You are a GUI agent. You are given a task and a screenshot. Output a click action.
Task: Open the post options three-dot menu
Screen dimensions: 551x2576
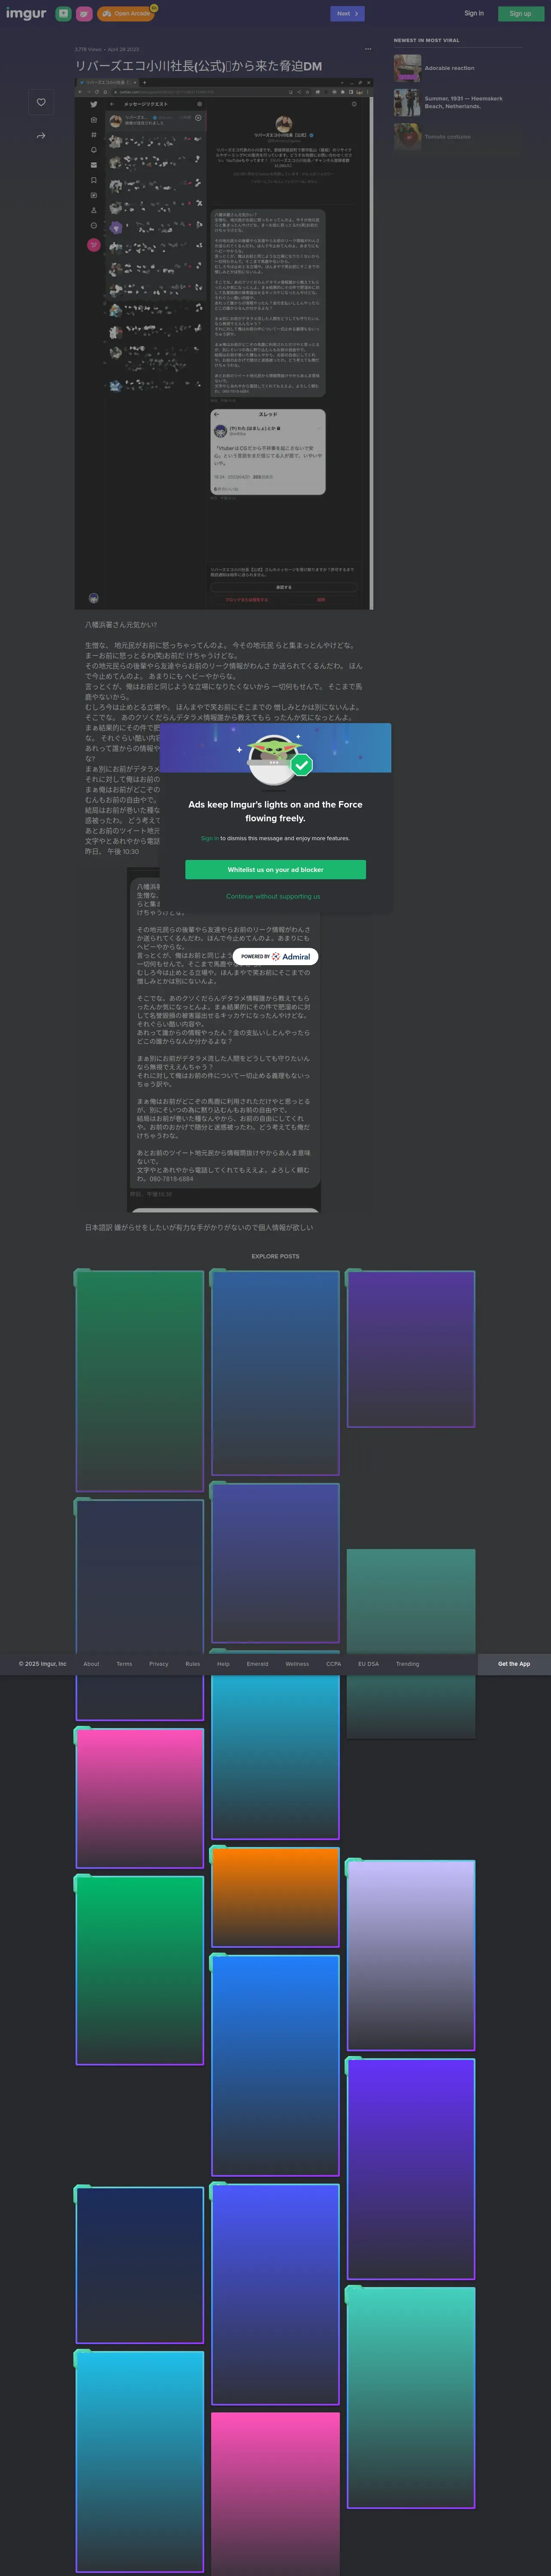tap(368, 49)
